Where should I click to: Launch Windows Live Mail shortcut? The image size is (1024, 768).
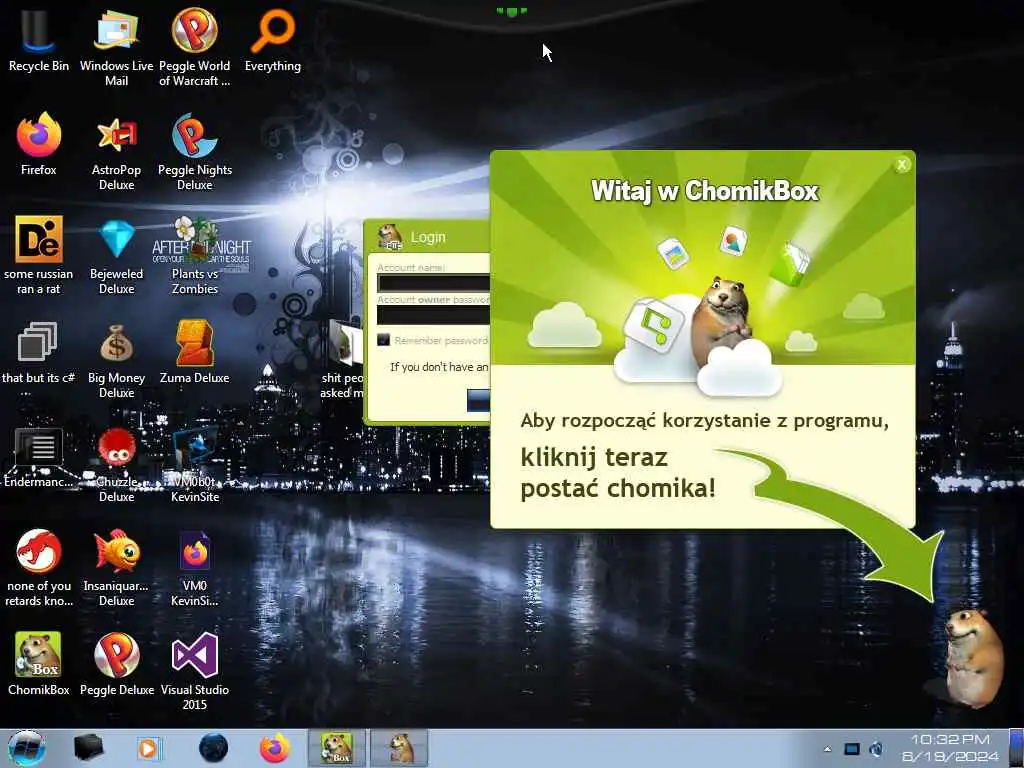[116, 47]
